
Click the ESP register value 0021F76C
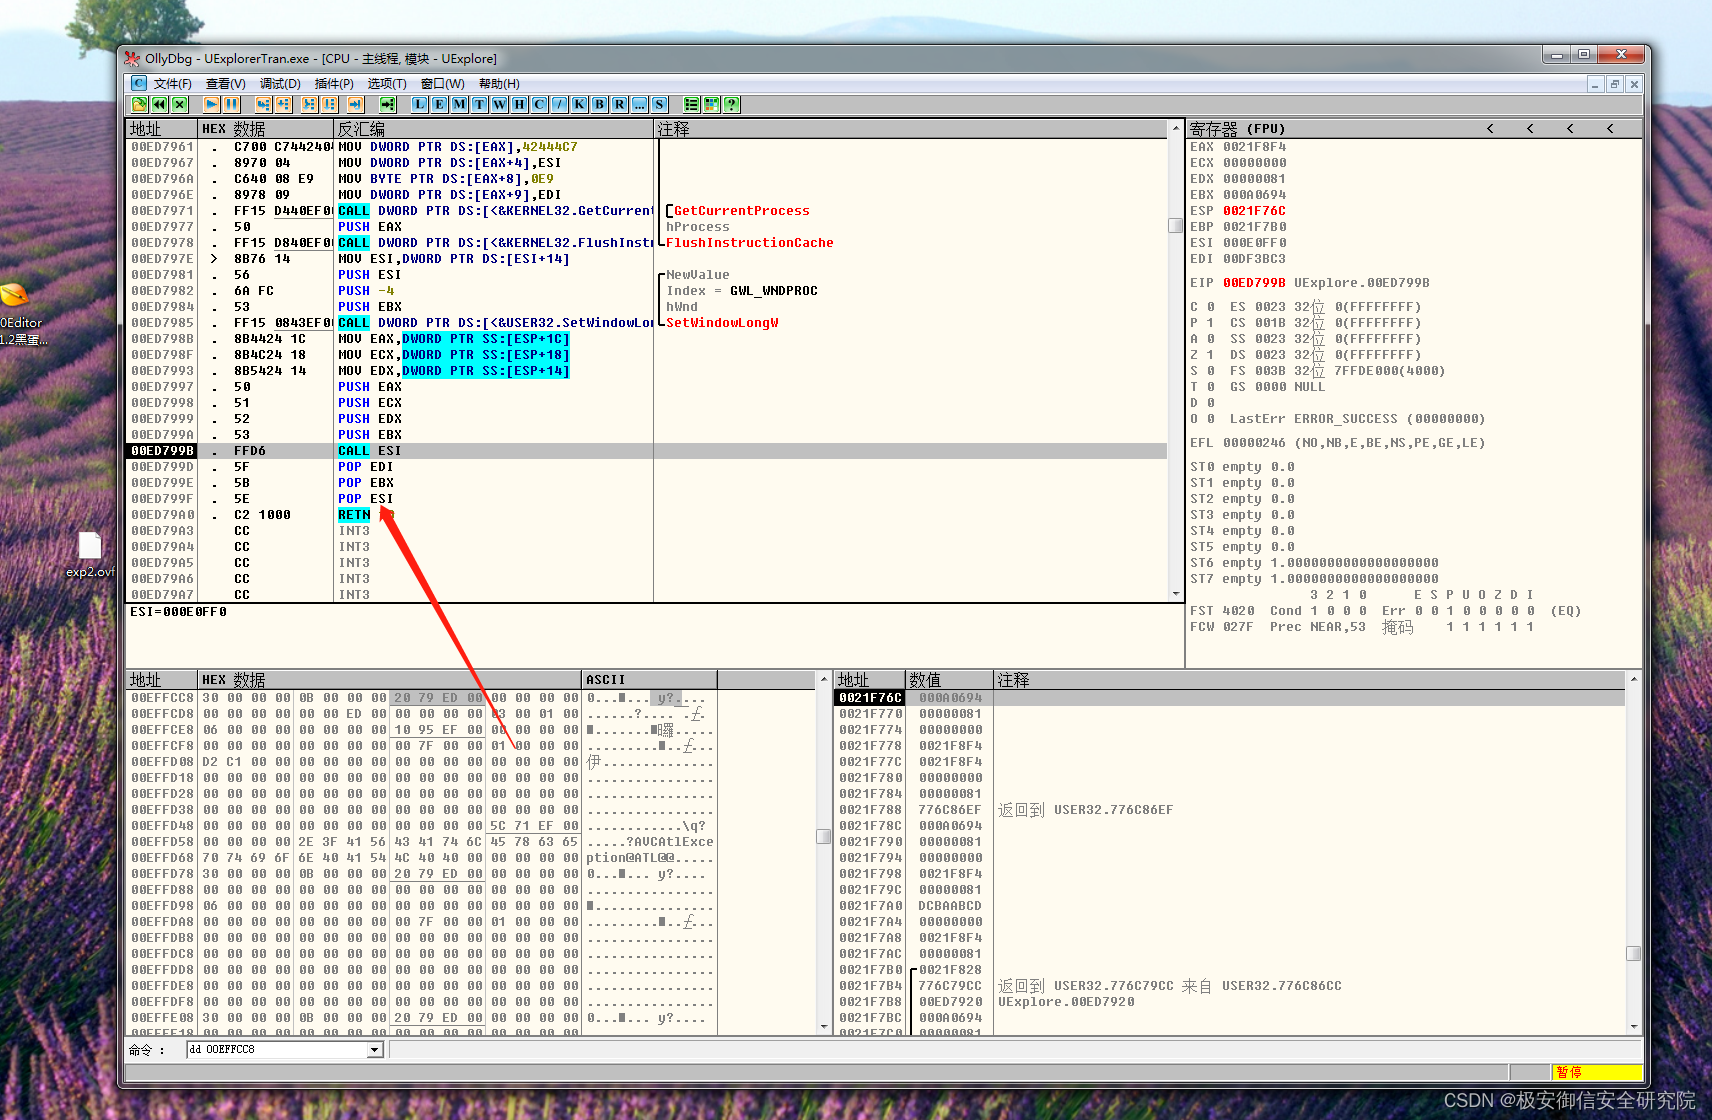[x=1254, y=211]
